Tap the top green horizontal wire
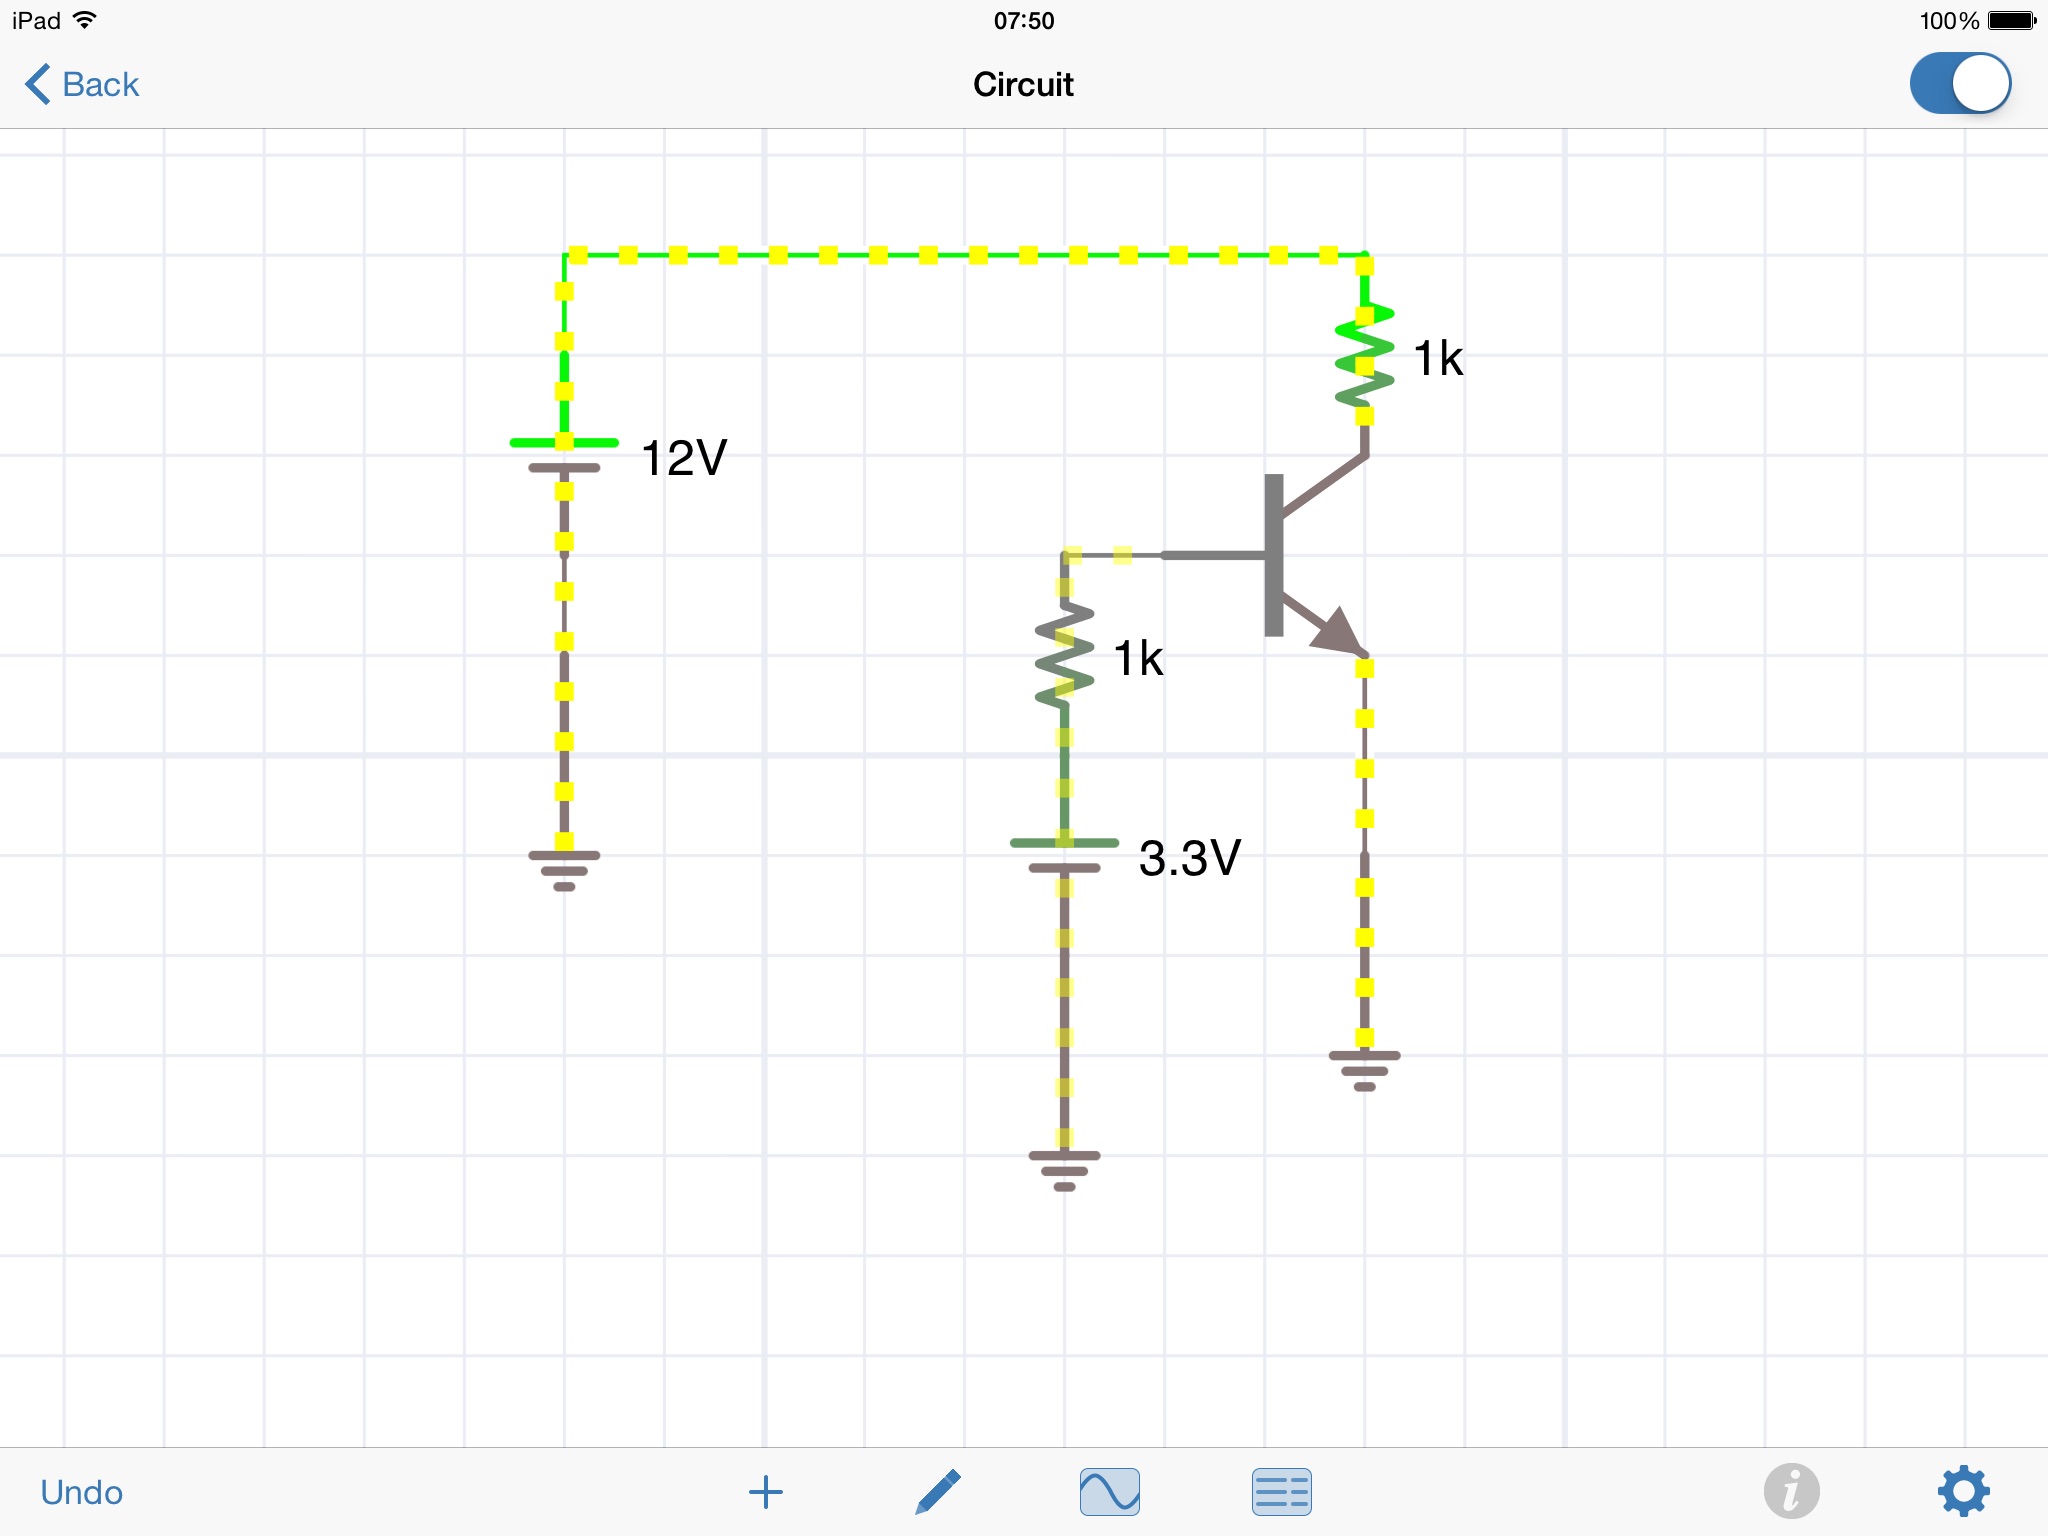This screenshot has width=2048, height=1536. click(x=964, y=255)
